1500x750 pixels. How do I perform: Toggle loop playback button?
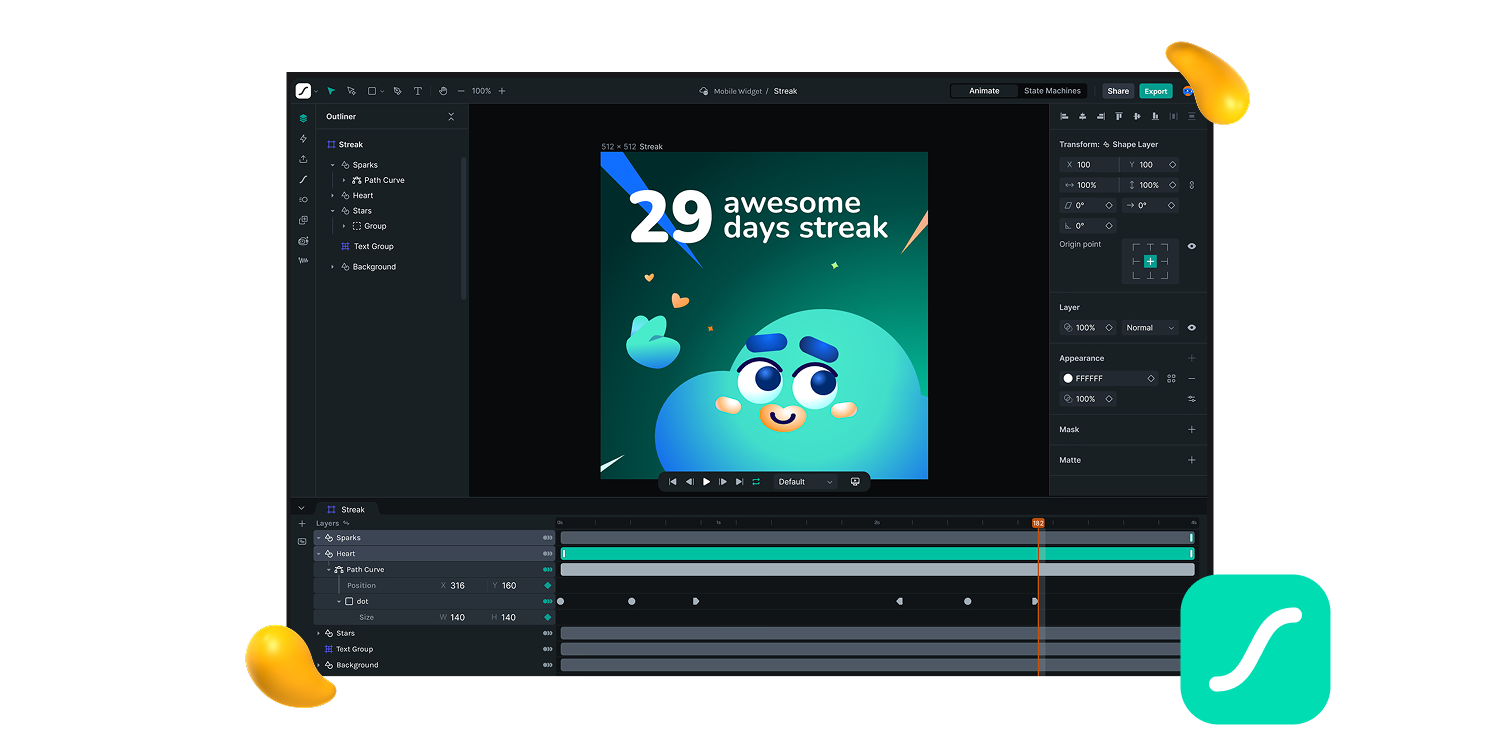click(x=756, y=482)
